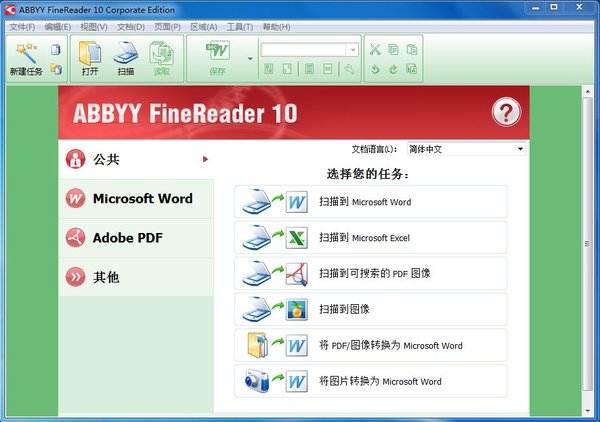Click the red W icon beside Microsoft Word
This screenshot has height=422, width=600.
75,199
